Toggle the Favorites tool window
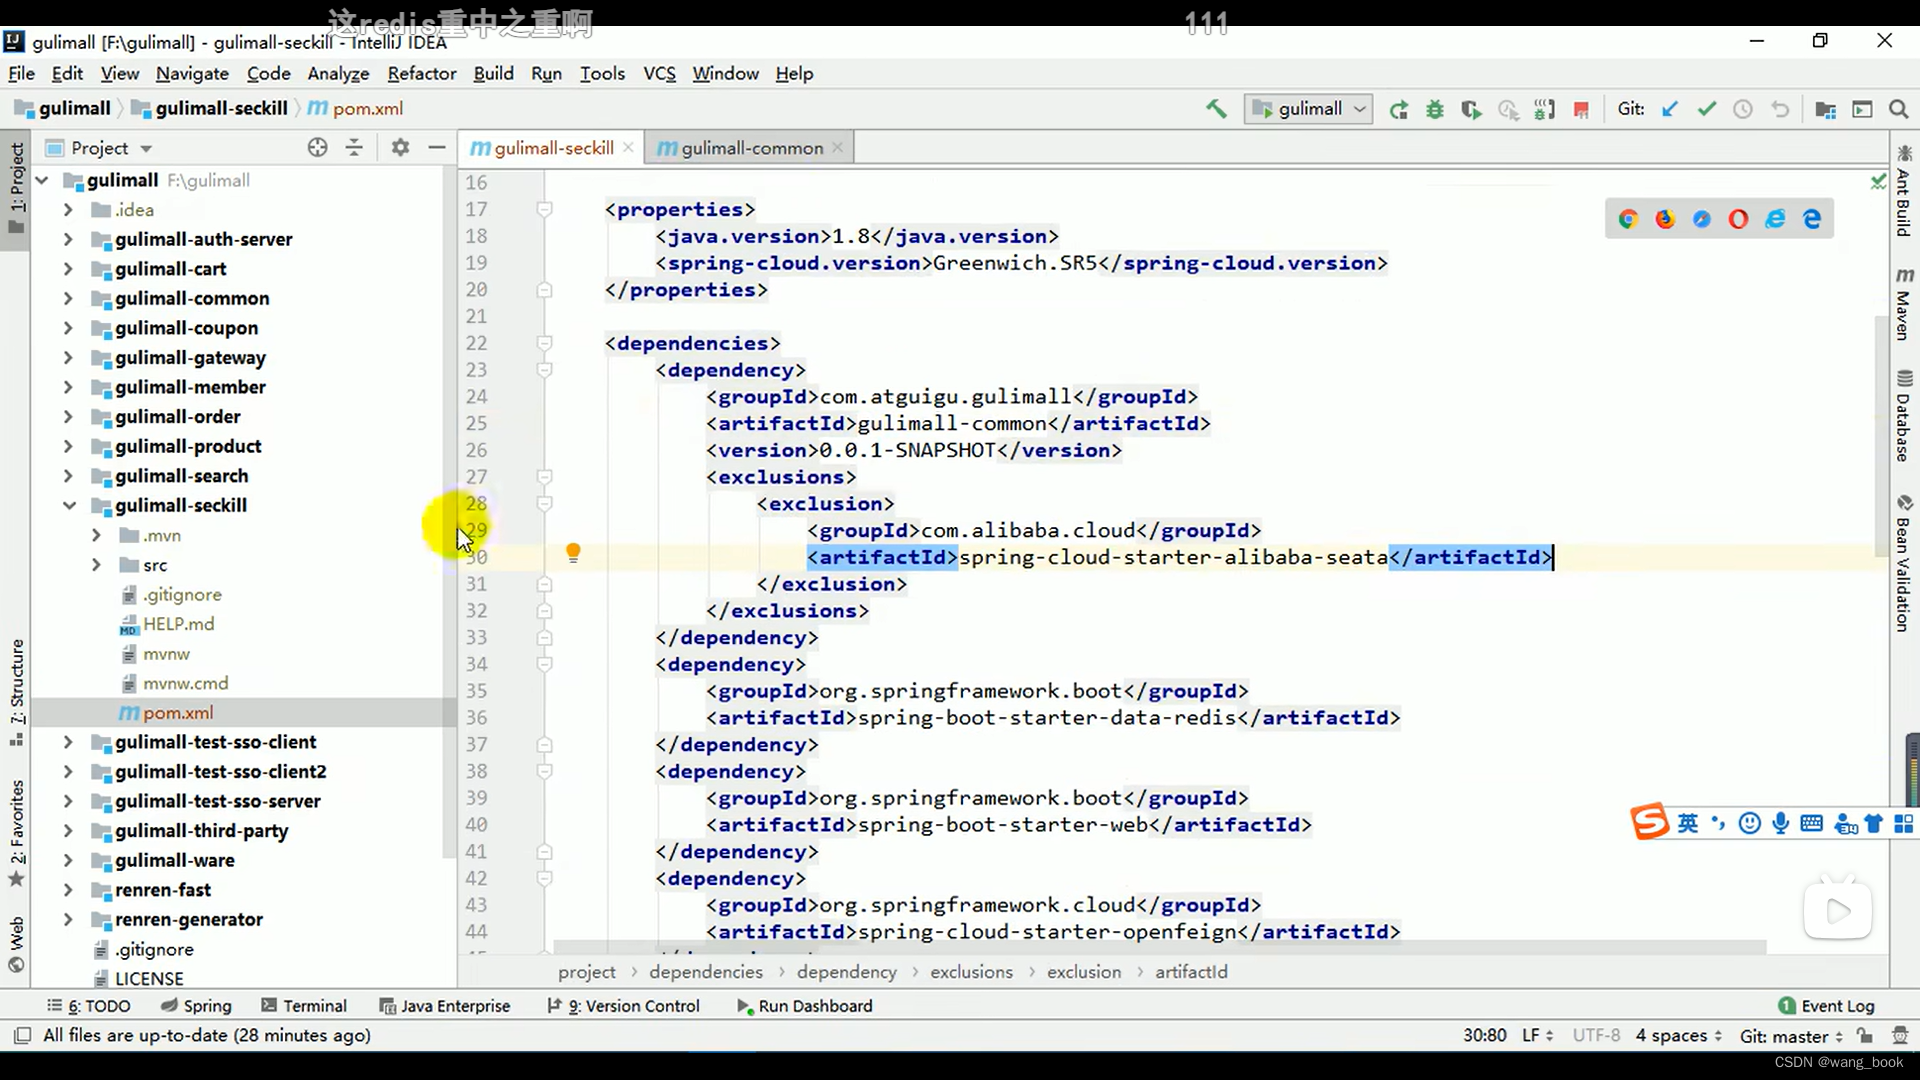Viewport: 1920px width, 1080px height. (x=17, y=832)
